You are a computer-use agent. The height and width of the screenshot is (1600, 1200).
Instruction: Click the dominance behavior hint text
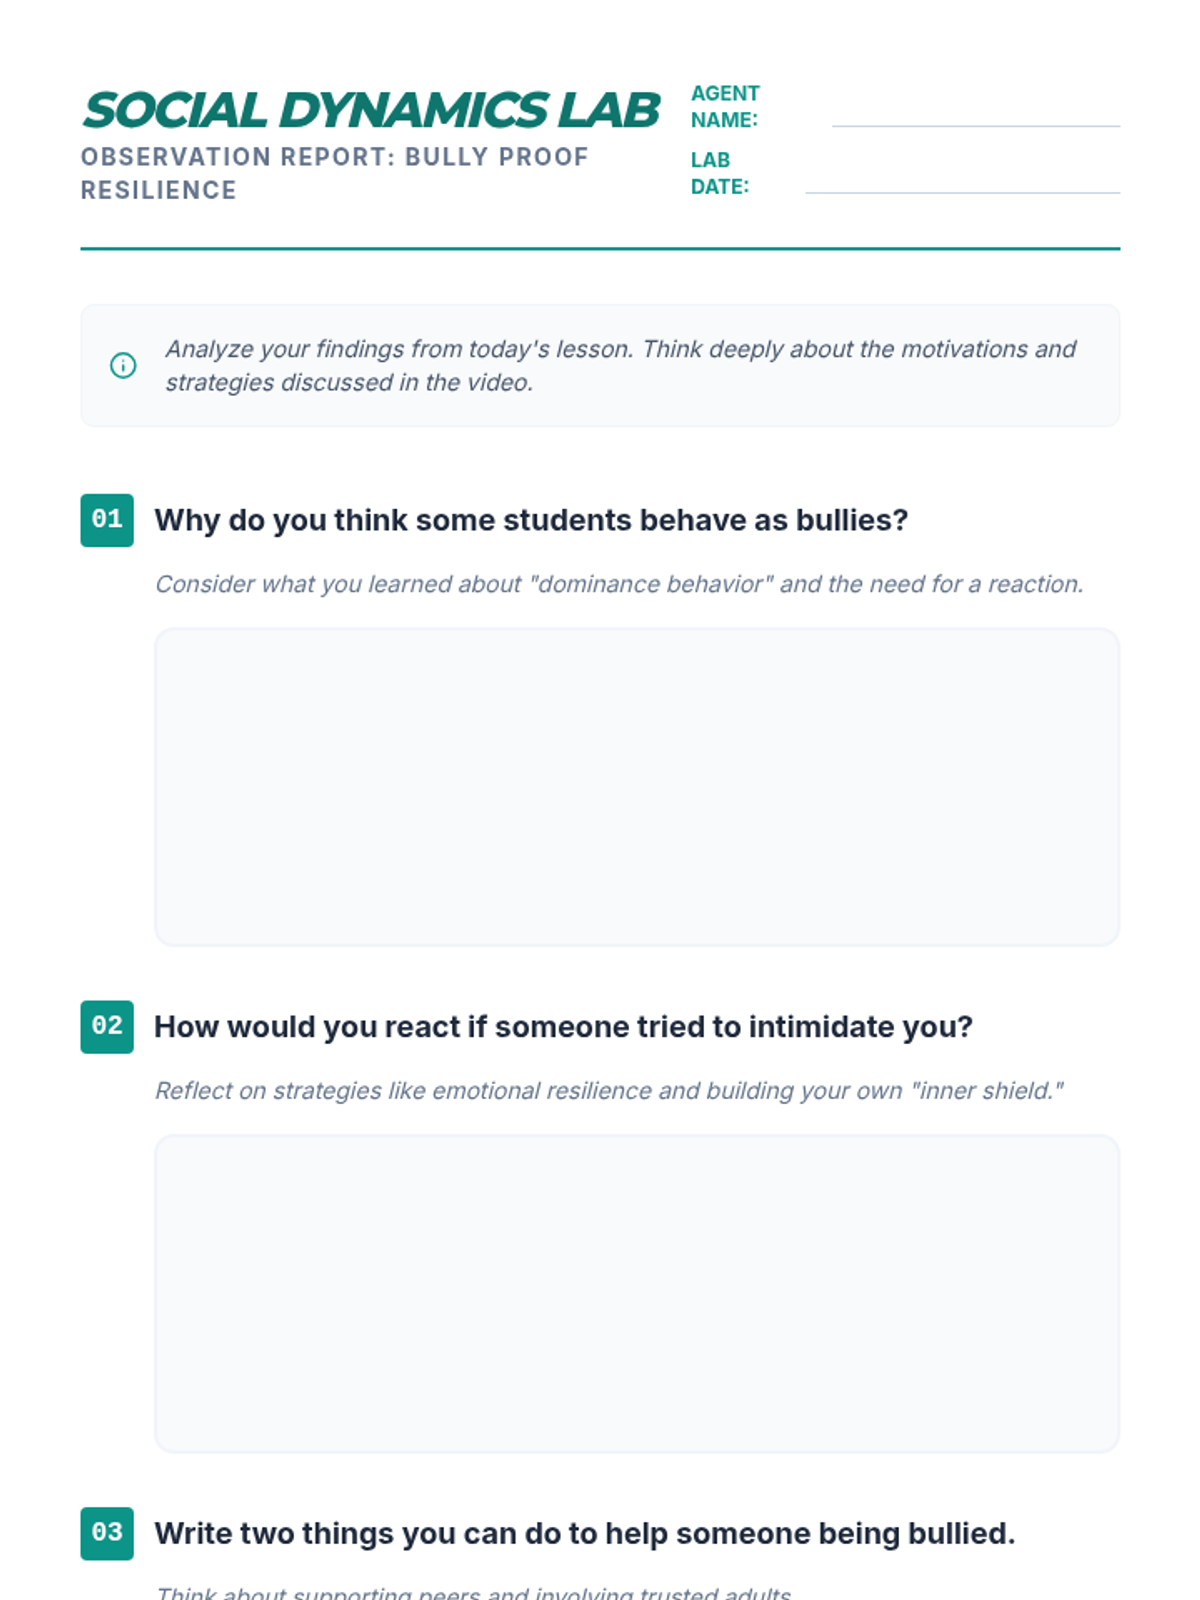point(619,584)
